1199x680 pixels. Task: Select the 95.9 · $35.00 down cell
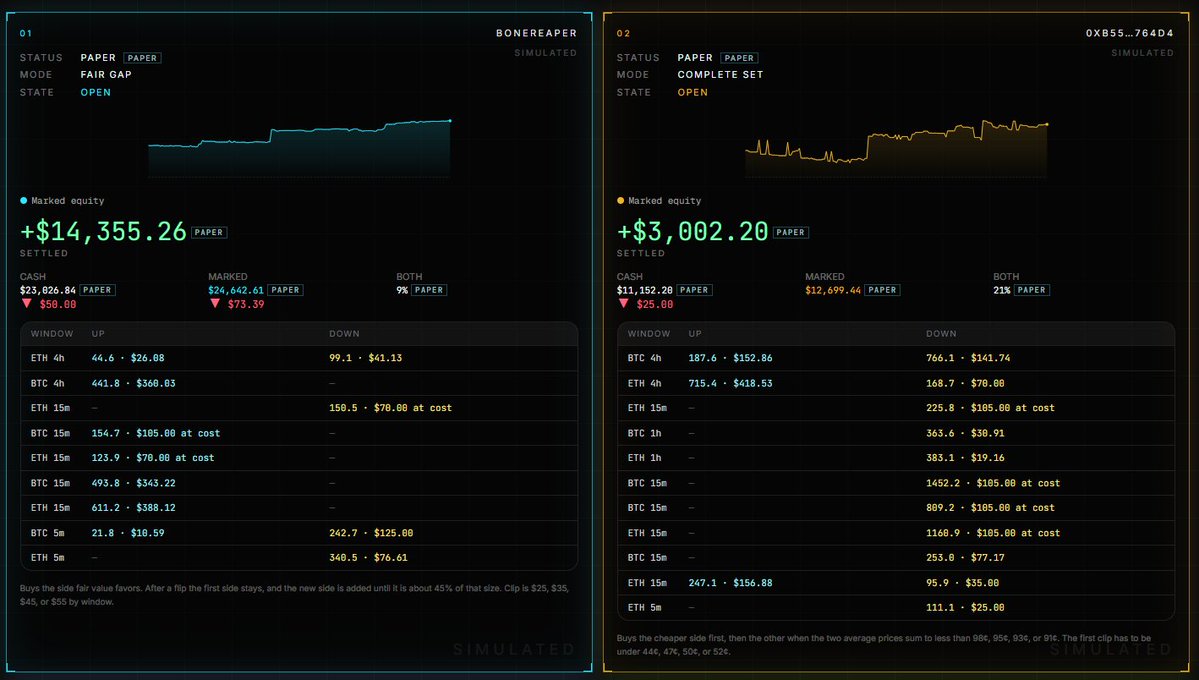click(963, 583)
